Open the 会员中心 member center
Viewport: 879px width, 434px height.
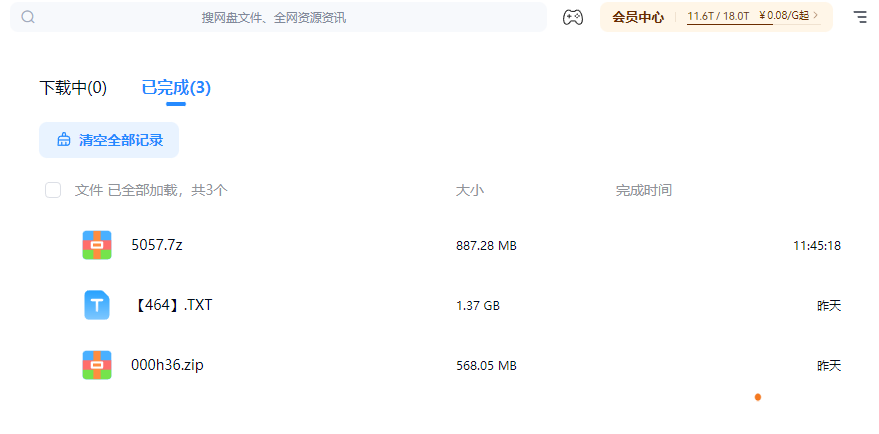[638, 17]
